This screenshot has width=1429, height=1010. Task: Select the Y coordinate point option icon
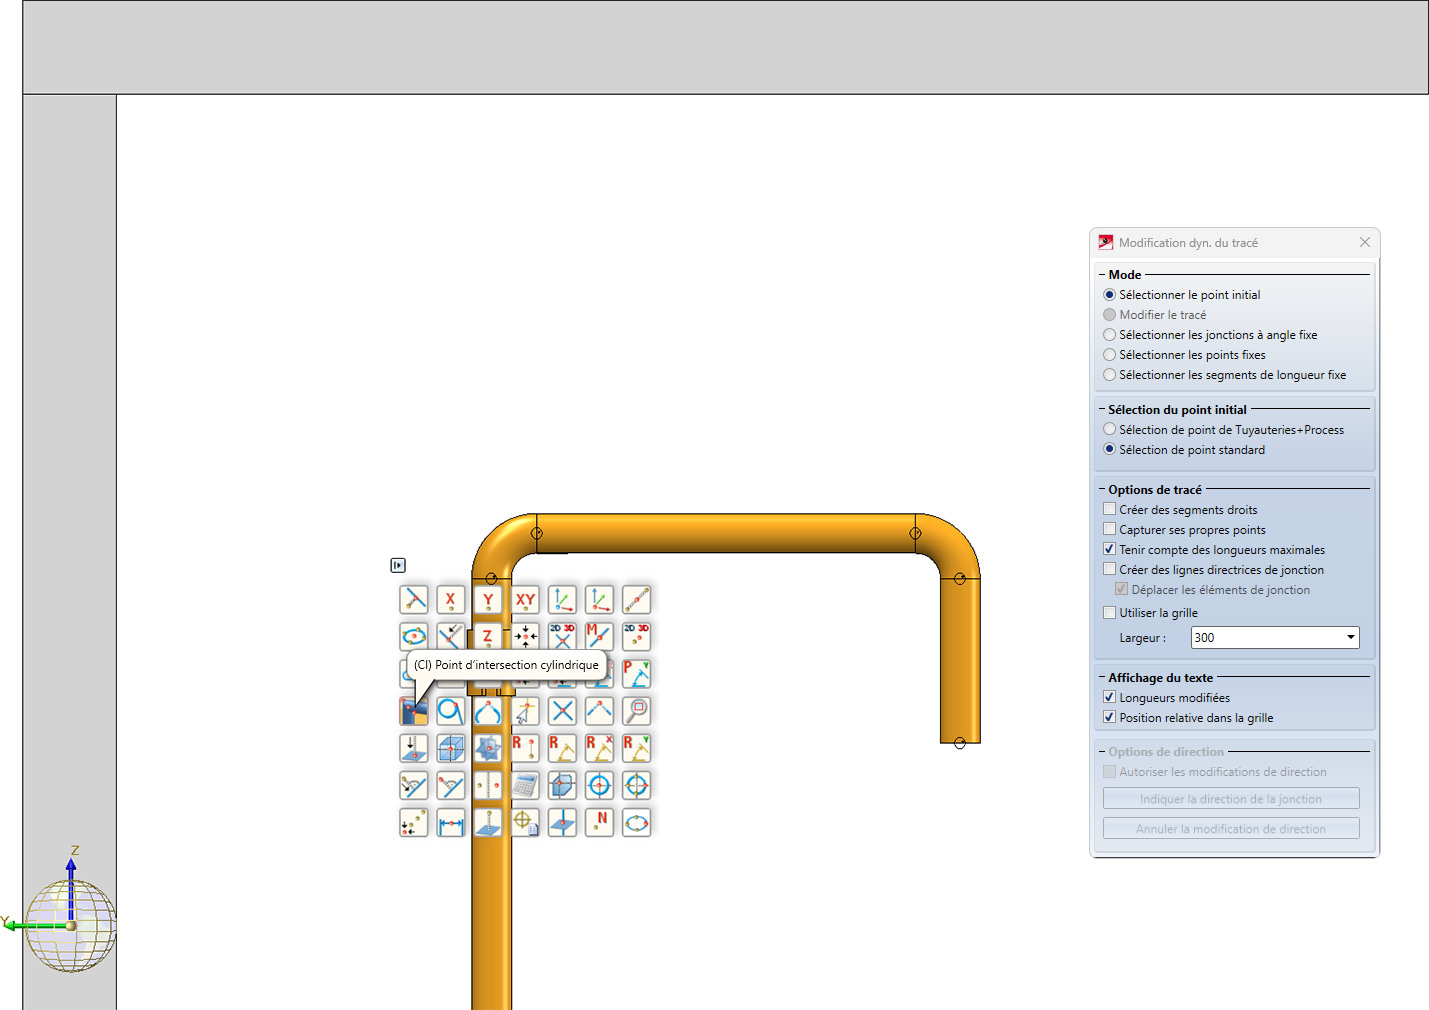point(488,599)
